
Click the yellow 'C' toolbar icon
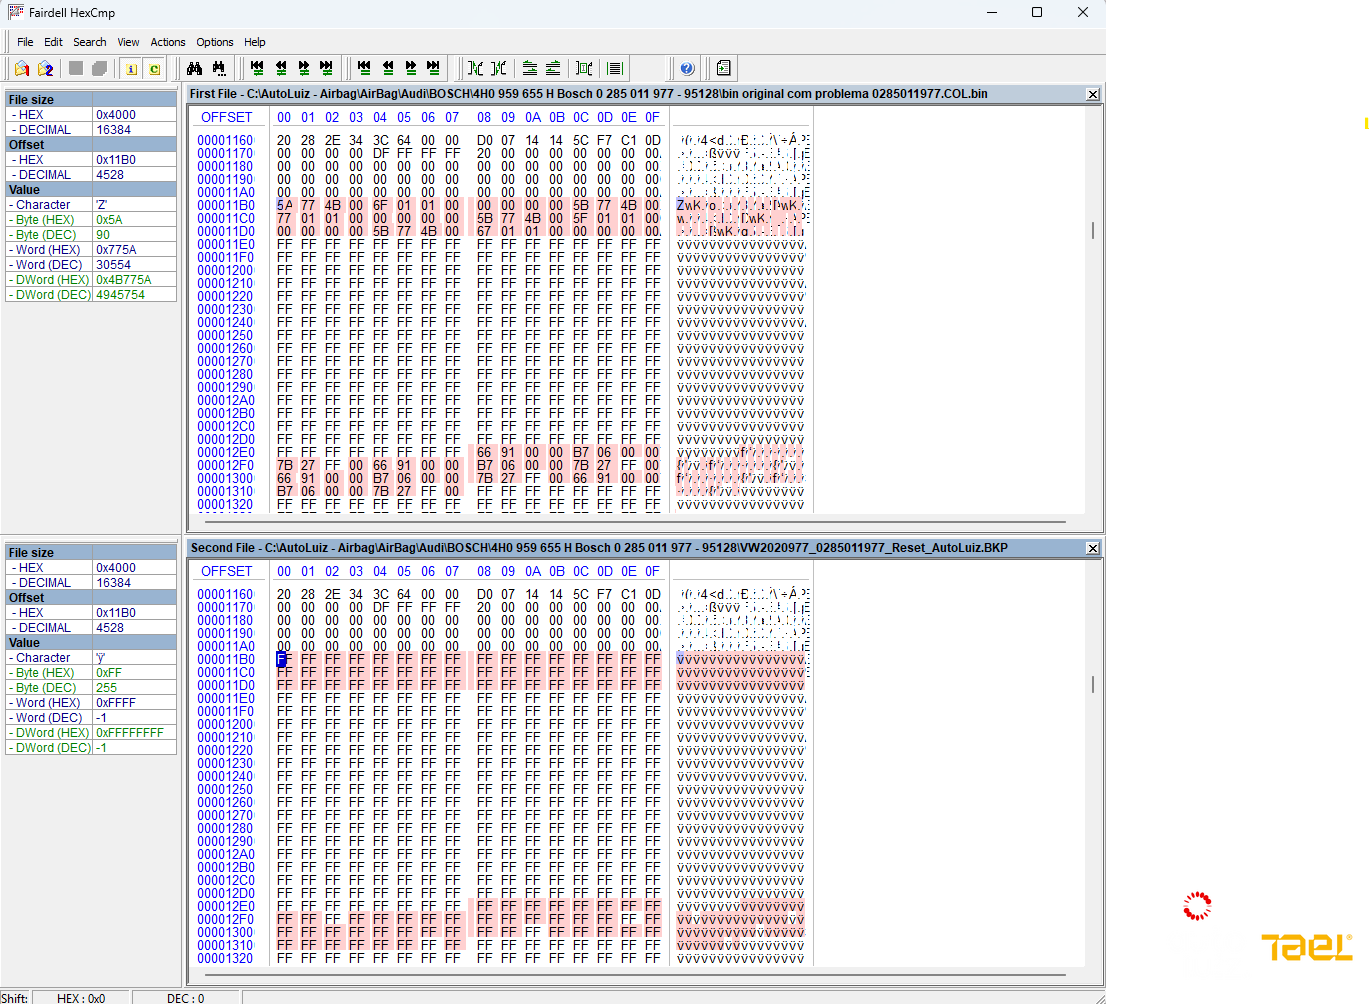pos(155,68)
